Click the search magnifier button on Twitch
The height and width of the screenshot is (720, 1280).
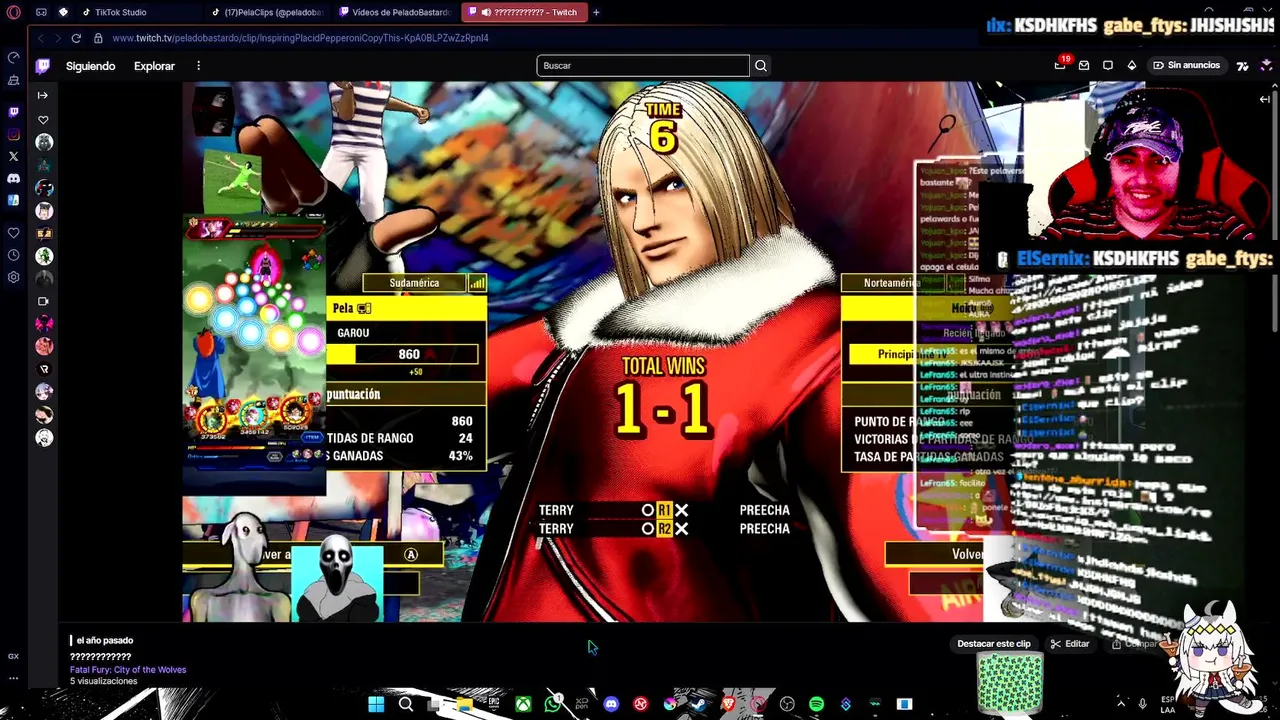[761, 66]
